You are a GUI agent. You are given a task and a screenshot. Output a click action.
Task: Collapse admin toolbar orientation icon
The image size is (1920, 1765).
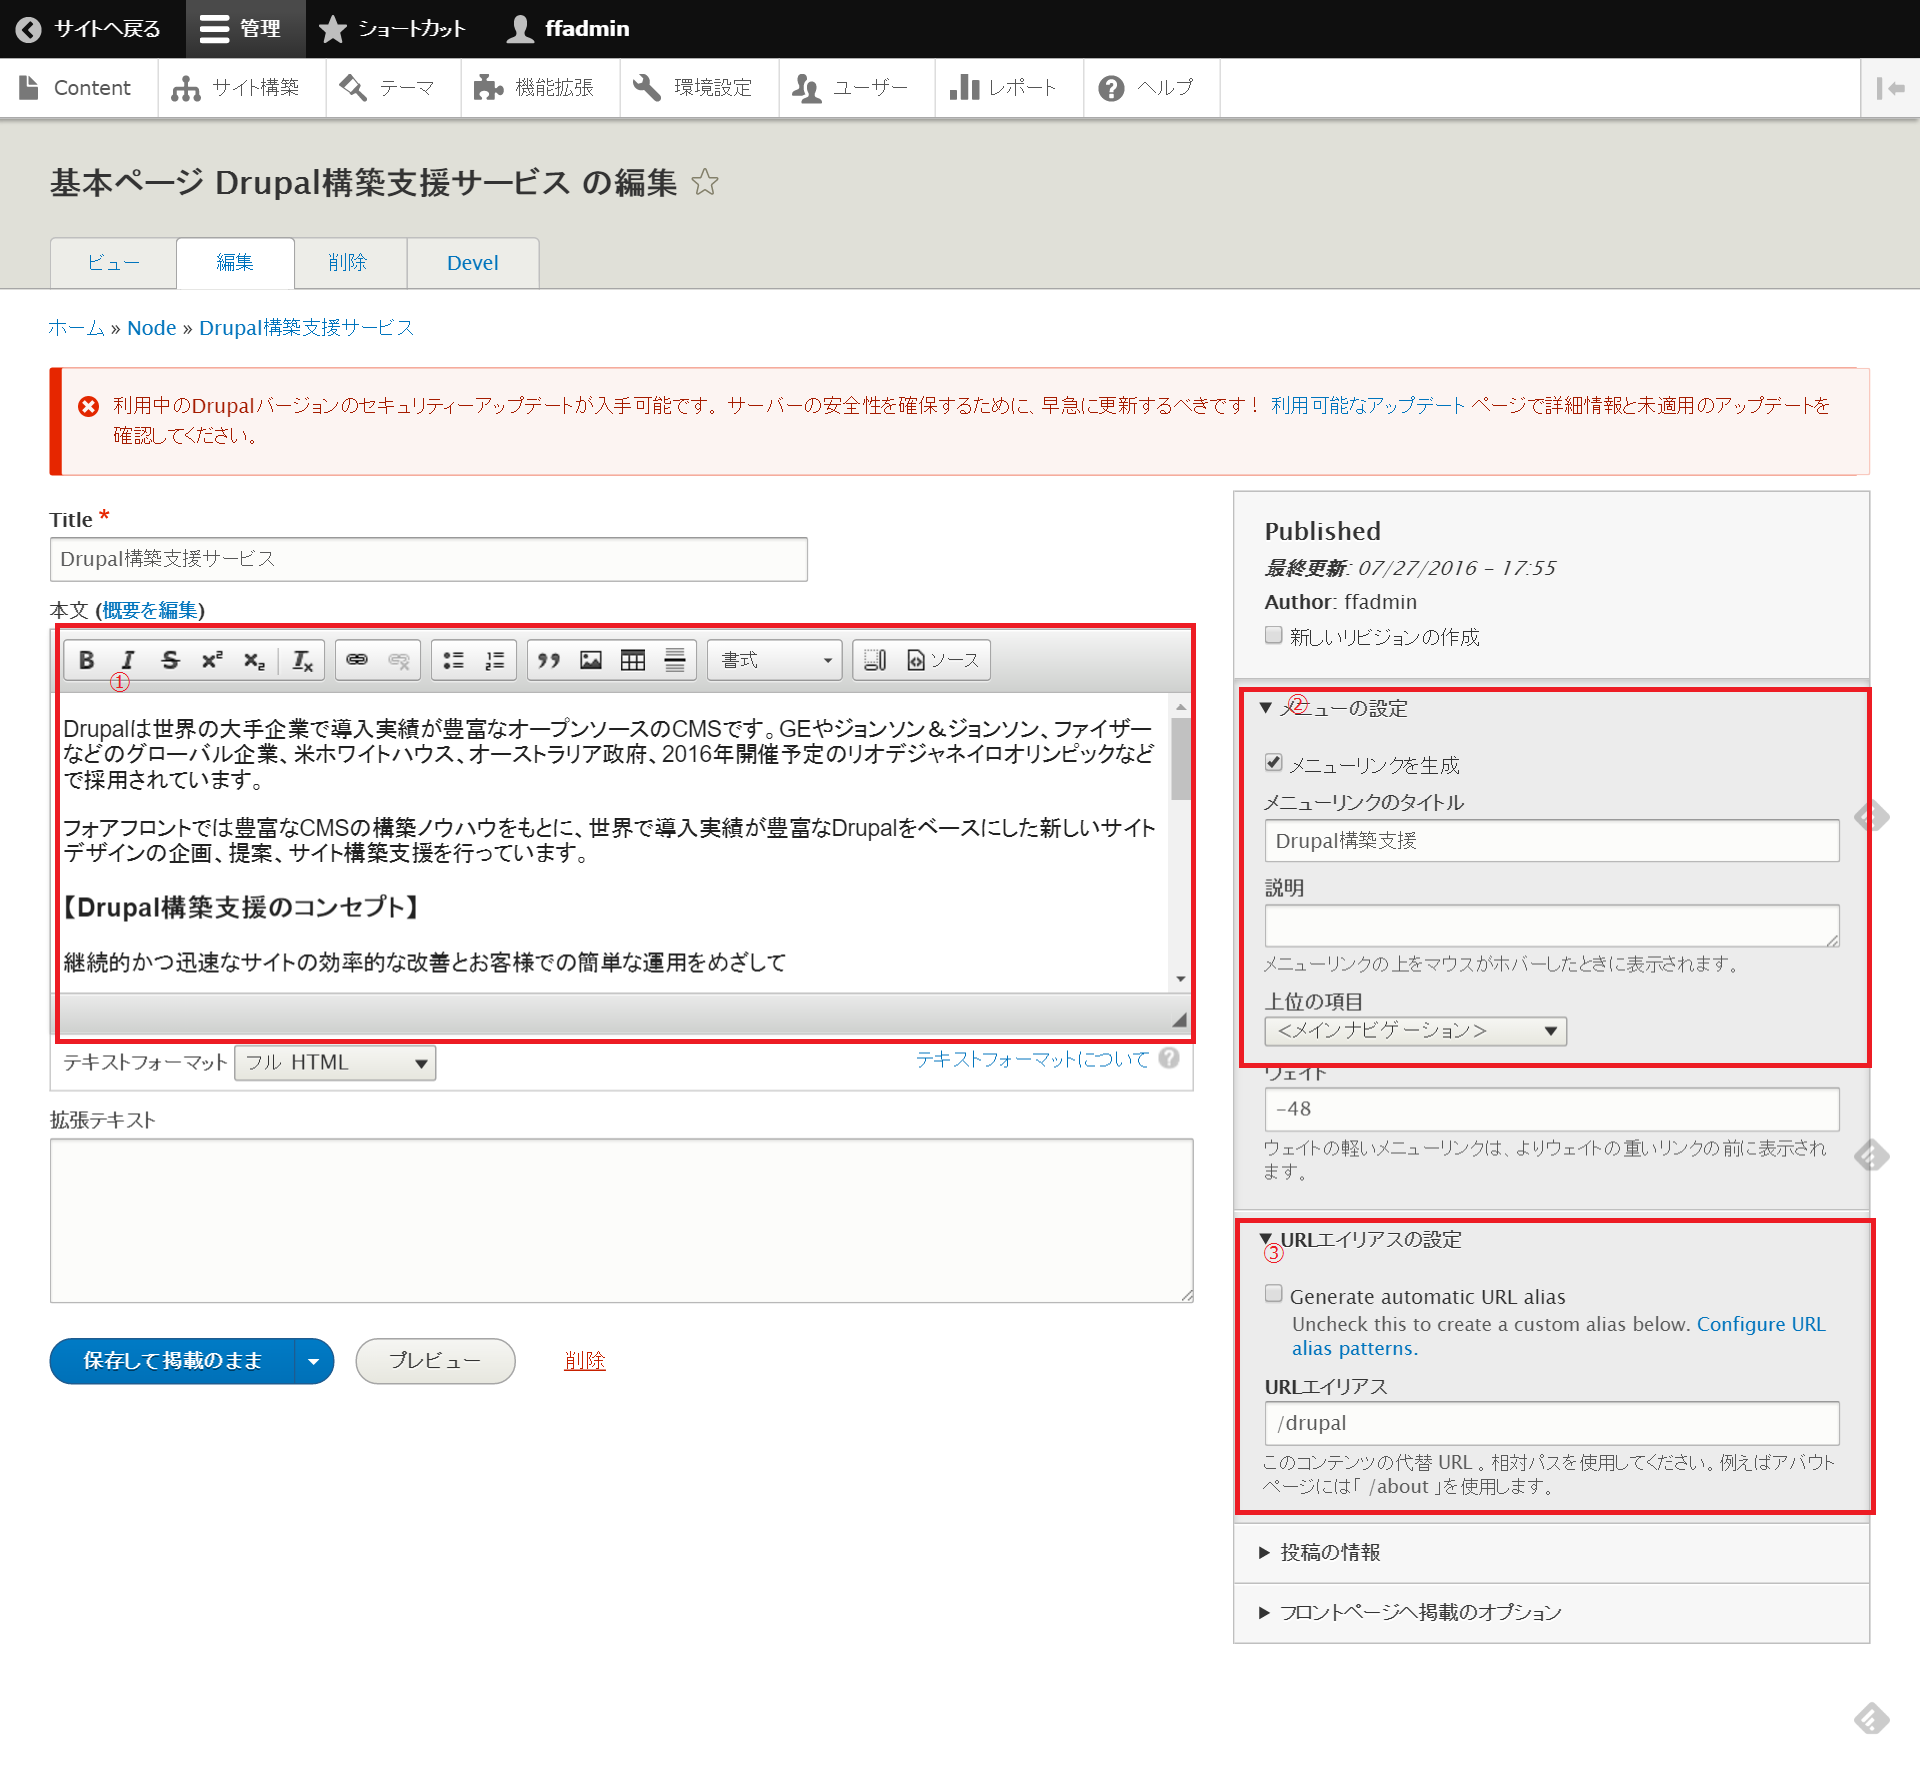click(x=1890, y=88)
